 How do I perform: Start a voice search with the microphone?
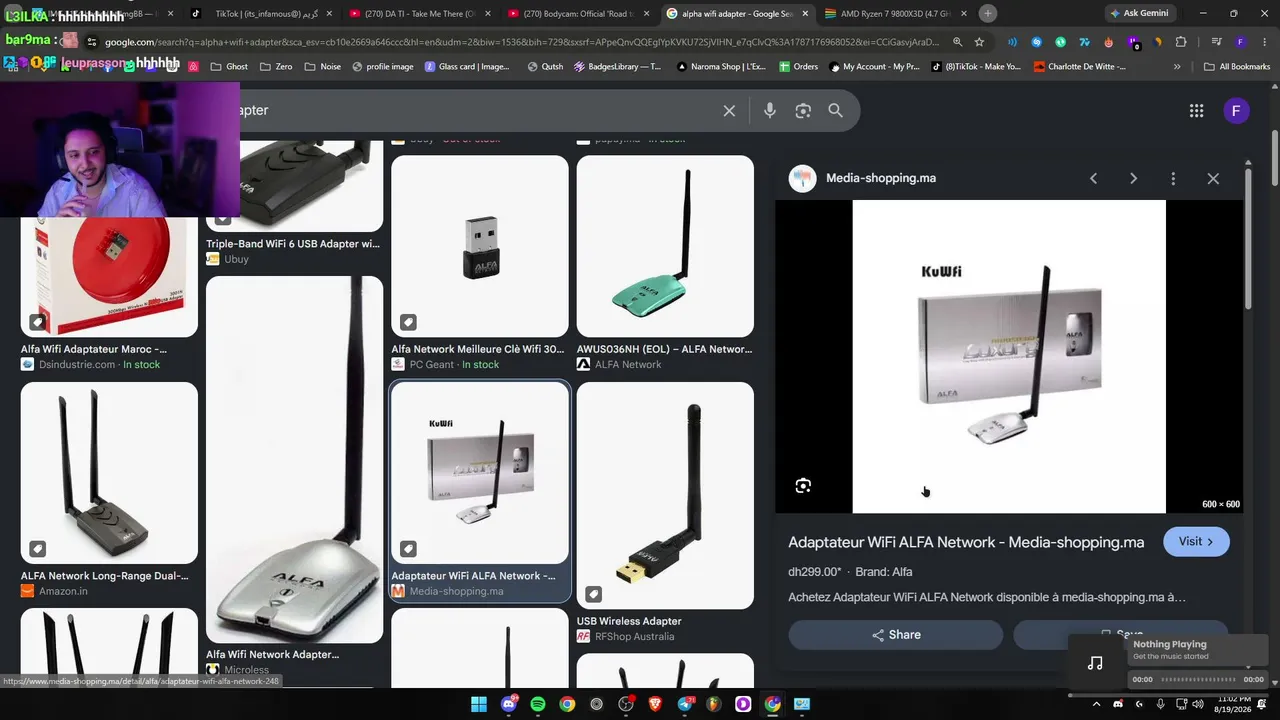pos(770,111)
